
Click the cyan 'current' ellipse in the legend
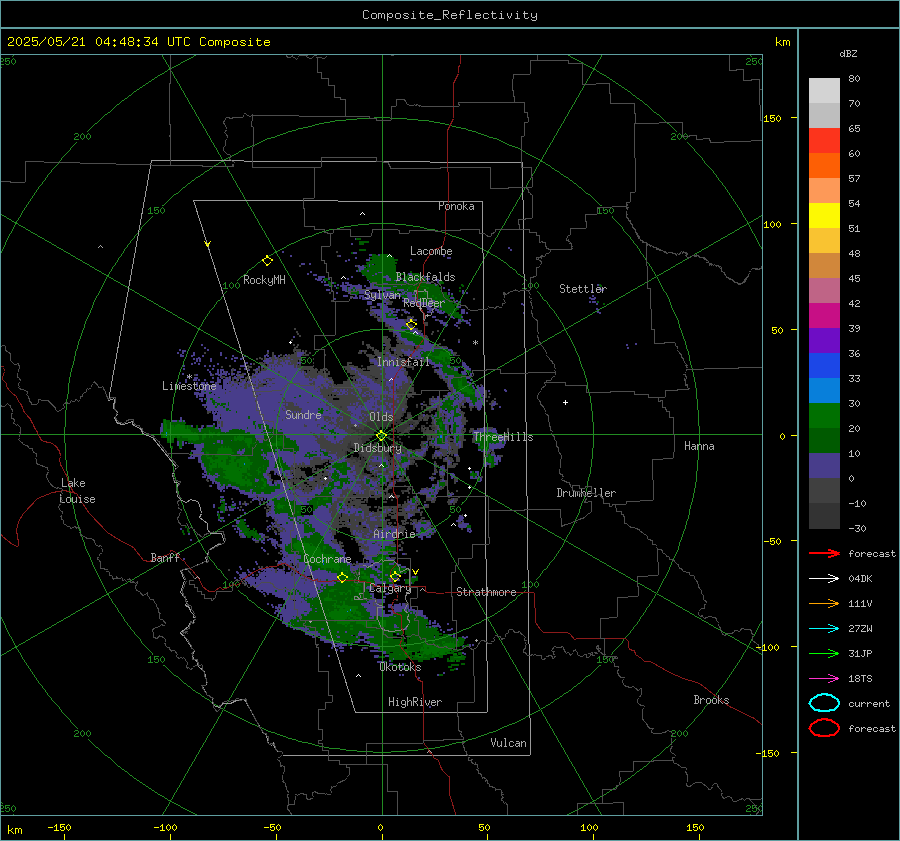click(x=824, y=703)
